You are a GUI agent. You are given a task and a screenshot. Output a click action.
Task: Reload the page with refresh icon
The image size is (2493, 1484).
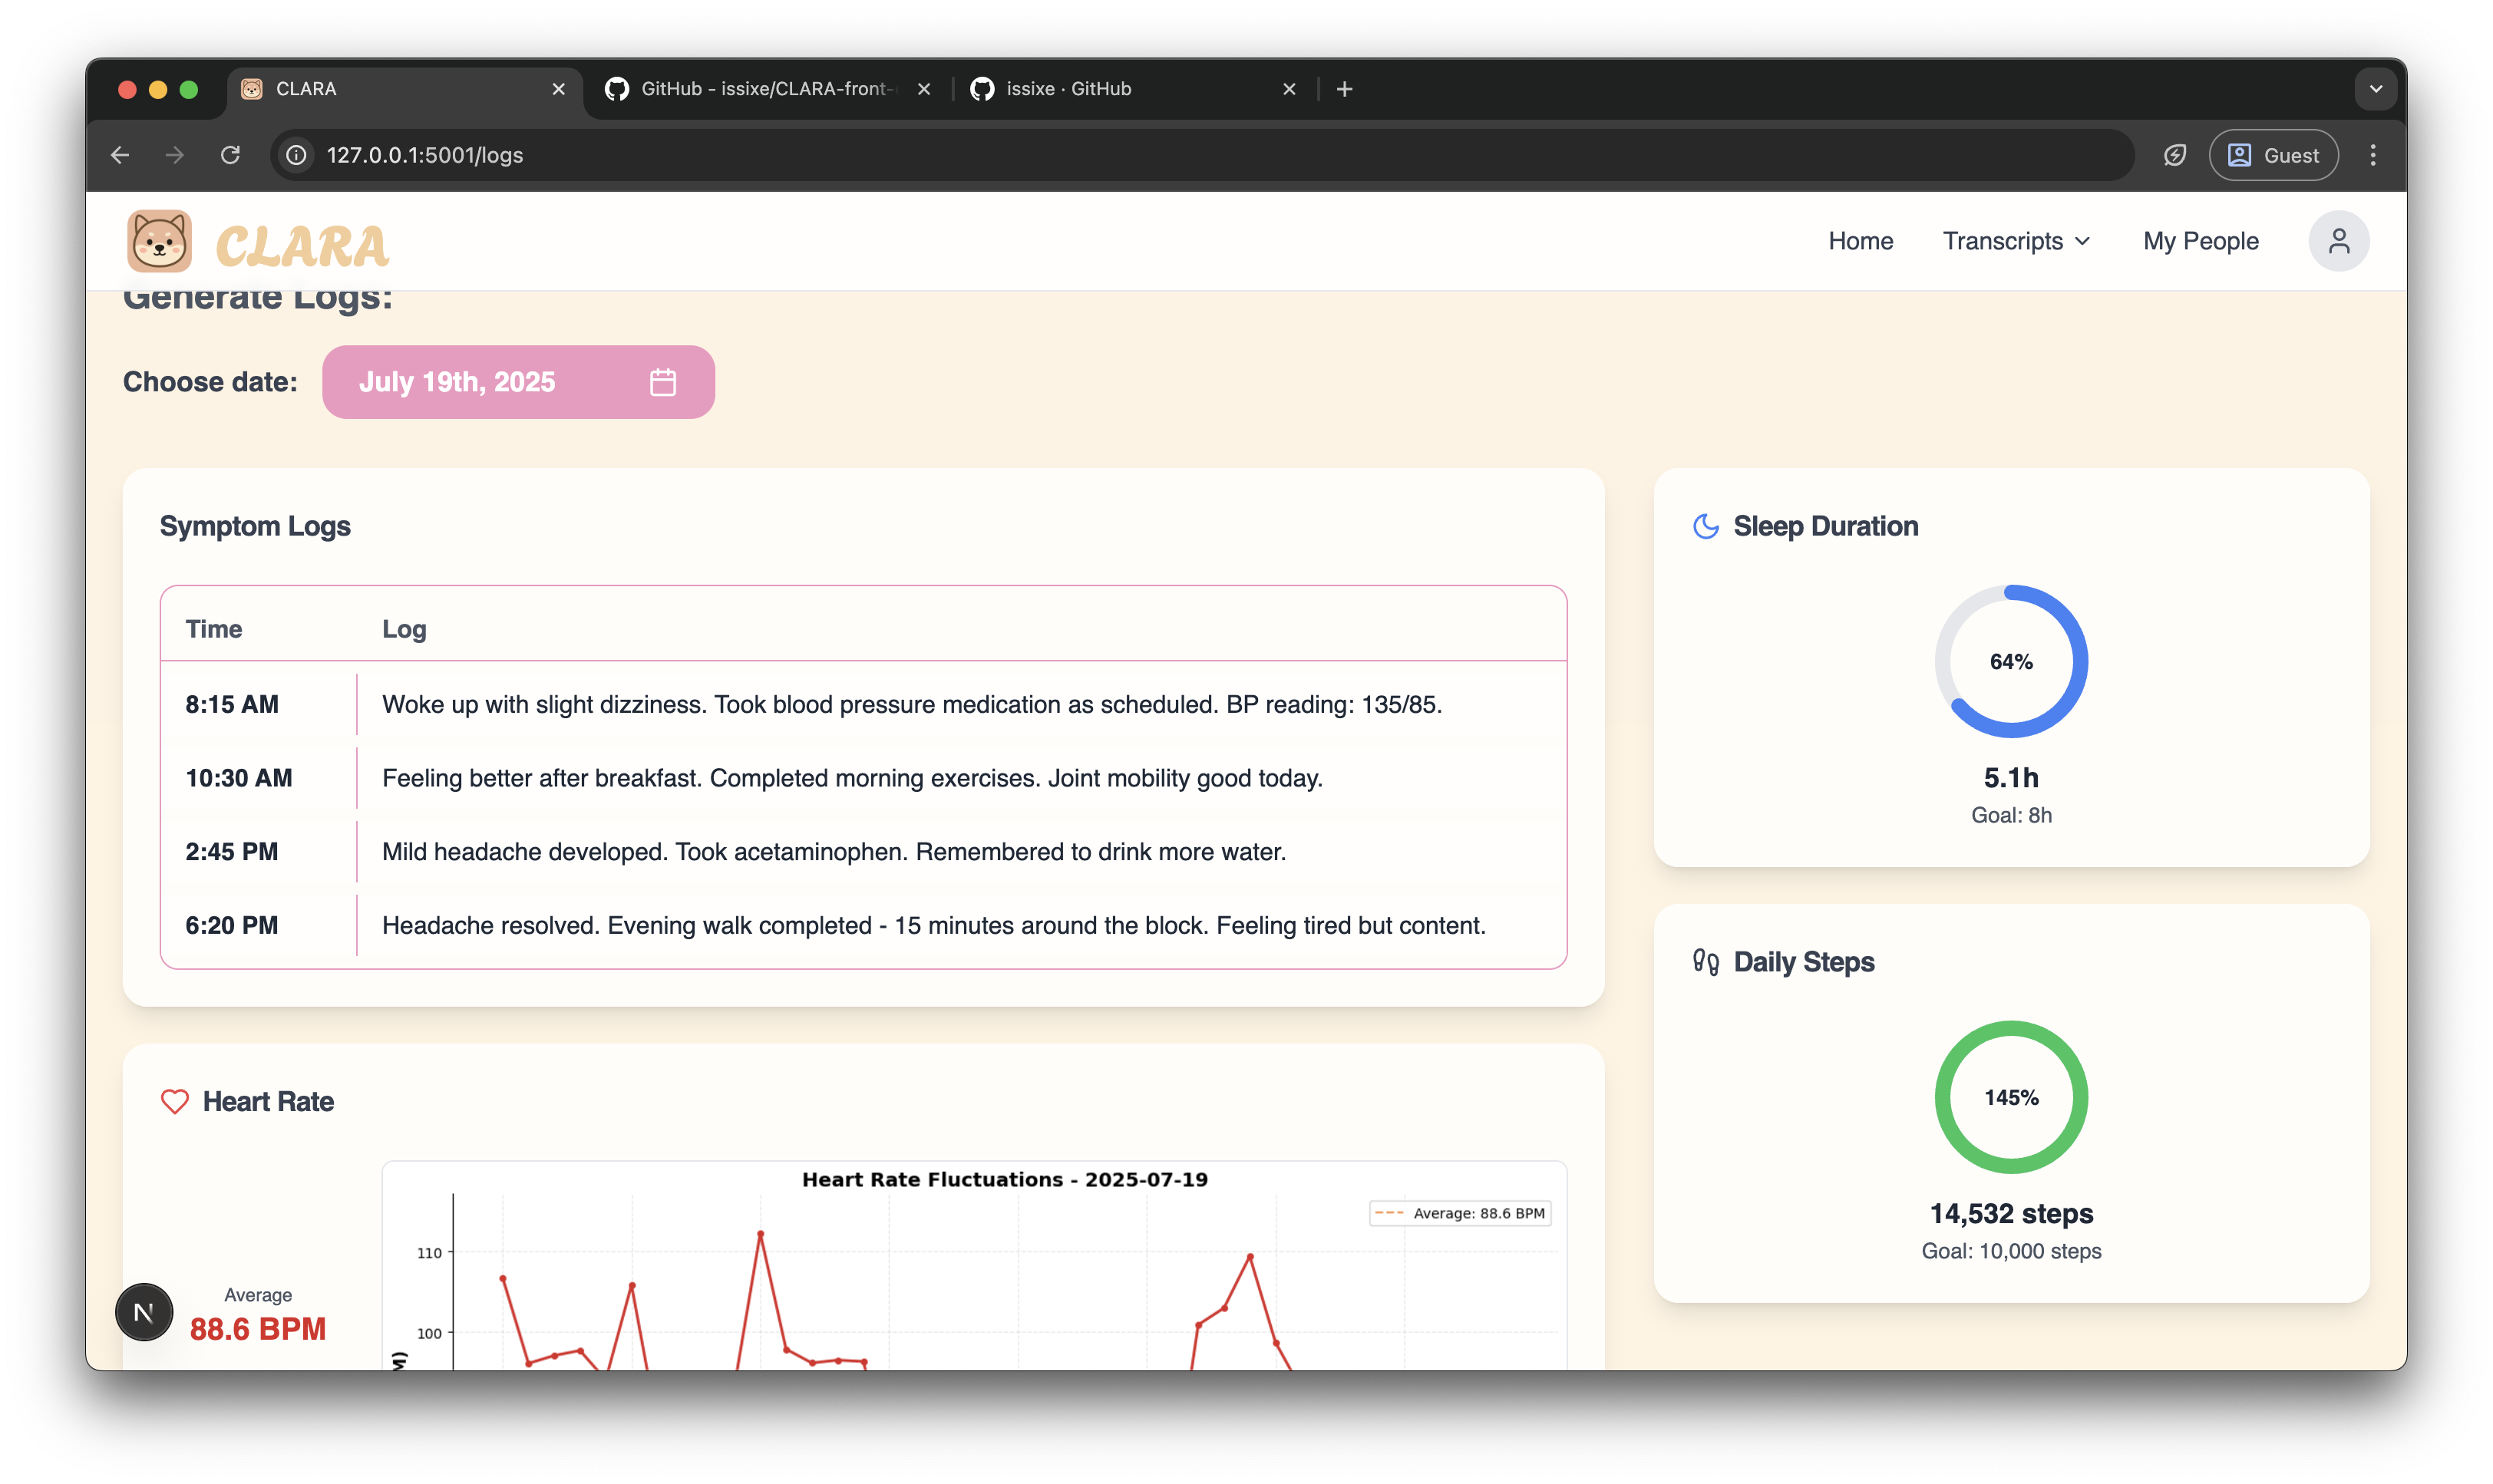pyautogui.click(x=231, y=155)
